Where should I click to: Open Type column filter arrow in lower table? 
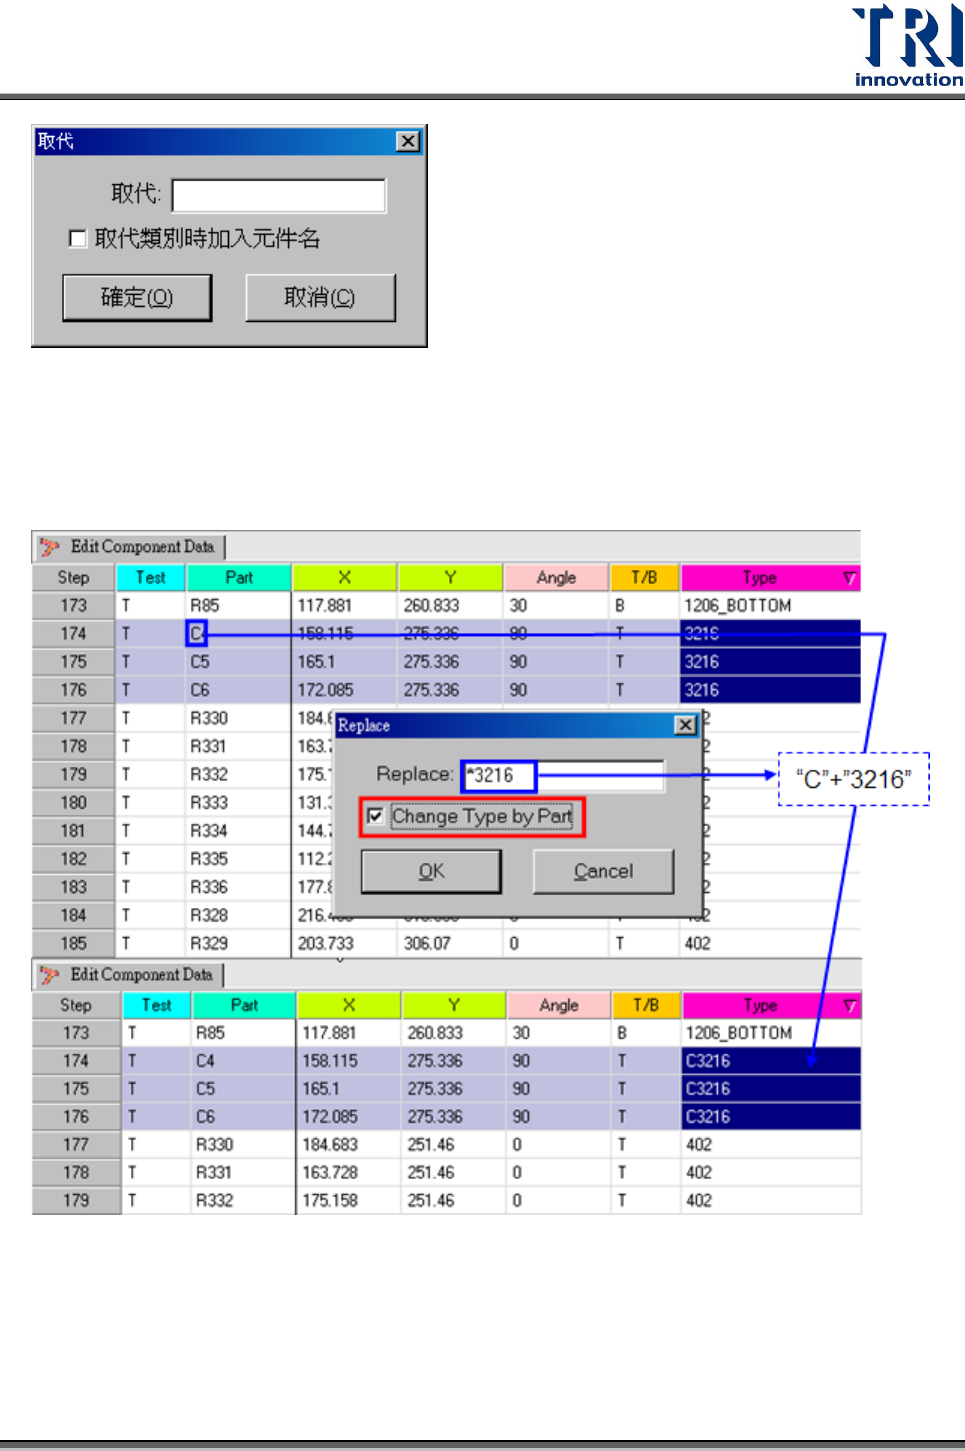pyautogui.click(x=849, y=1005)
